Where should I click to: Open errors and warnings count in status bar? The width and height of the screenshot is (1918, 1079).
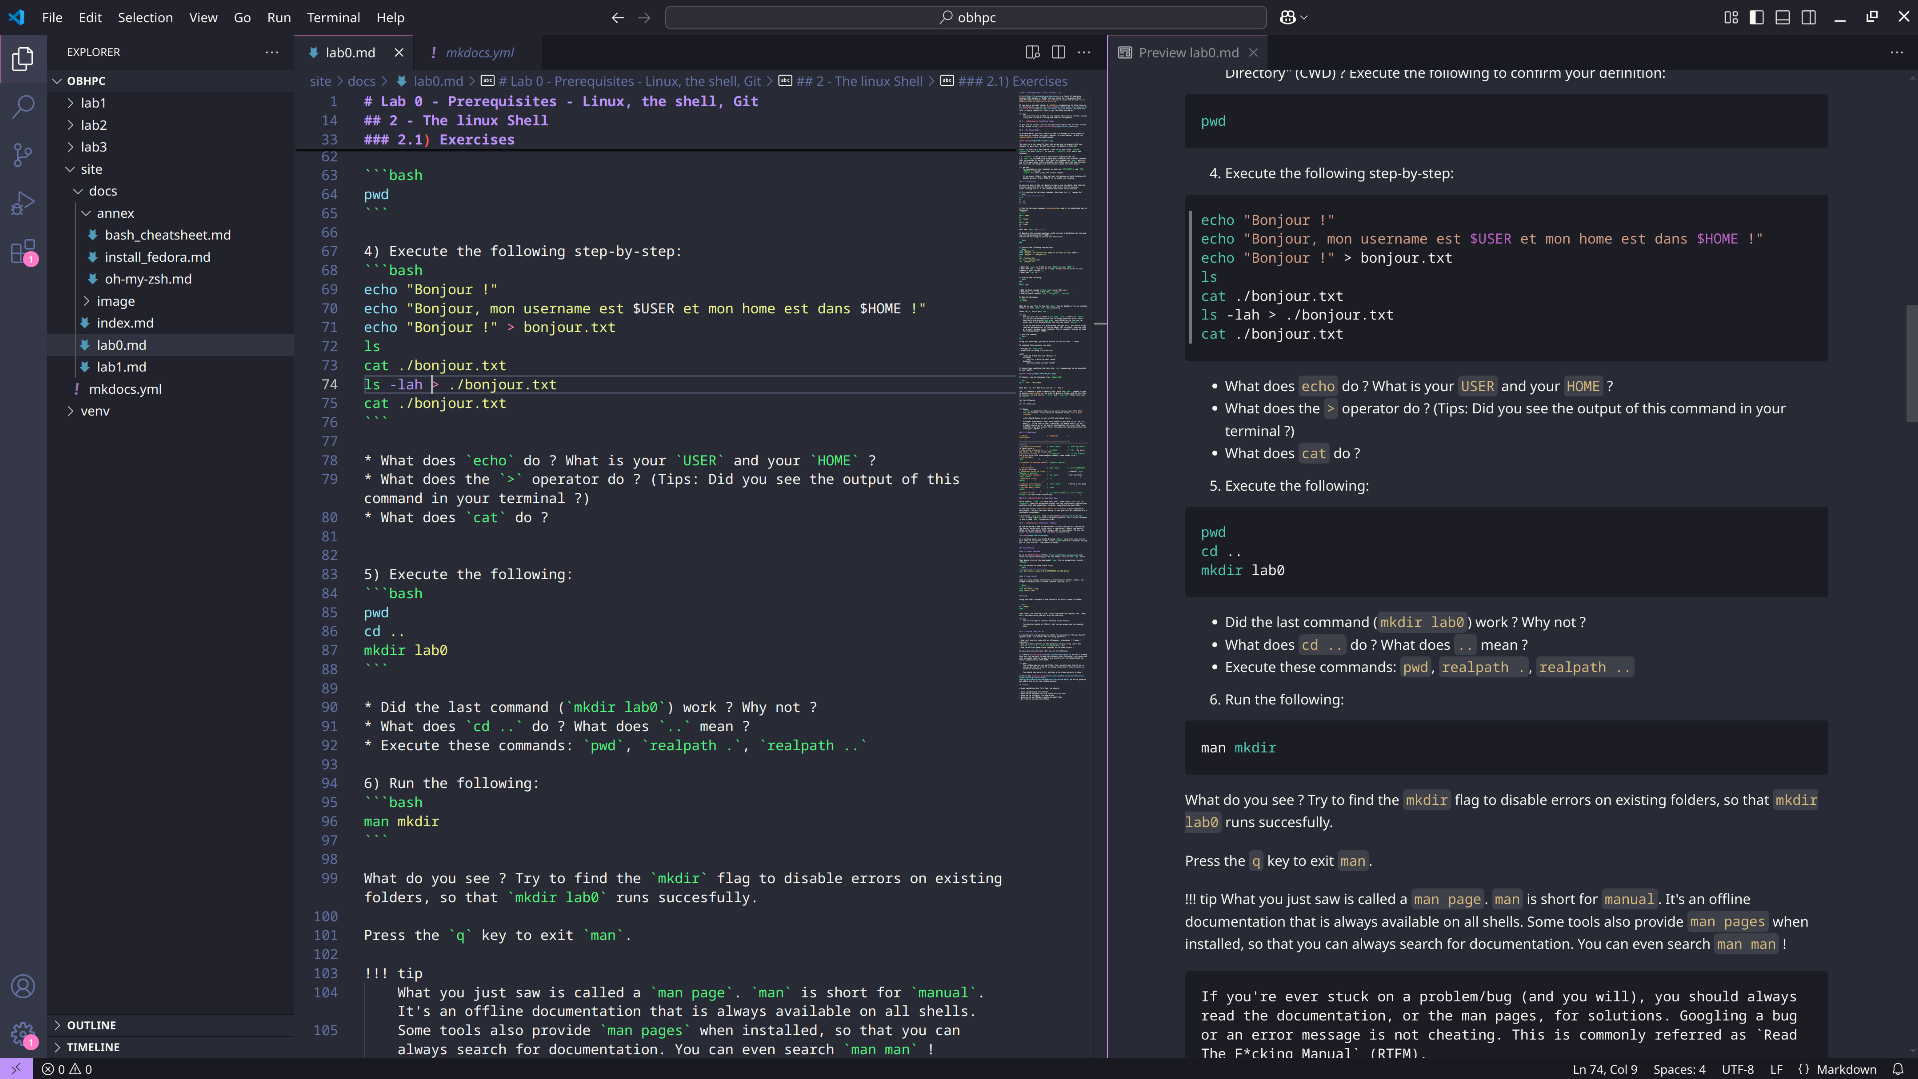(67, 1069)
